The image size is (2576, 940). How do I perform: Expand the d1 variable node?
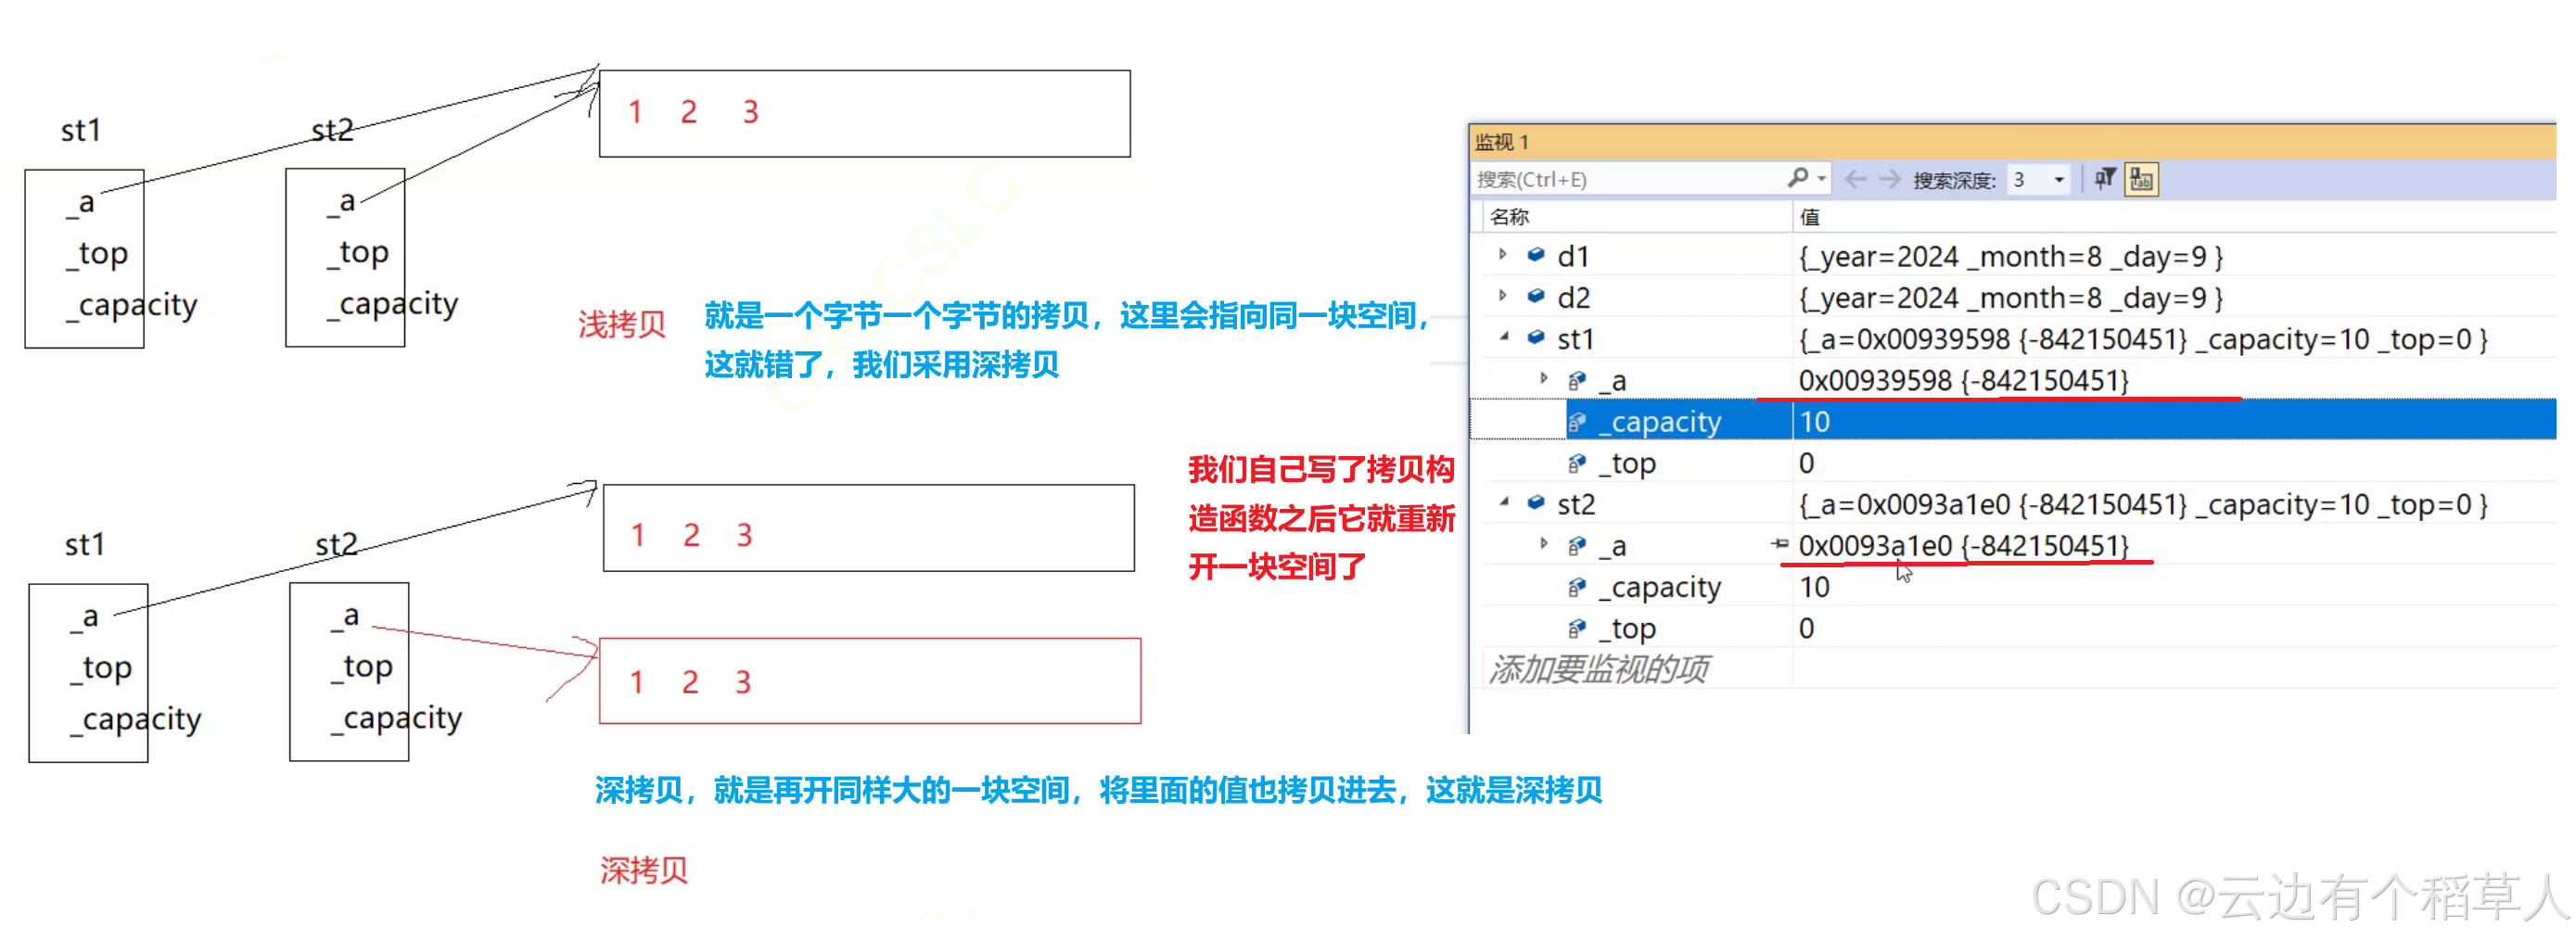pyautogui.click(x=1502, y=255)
